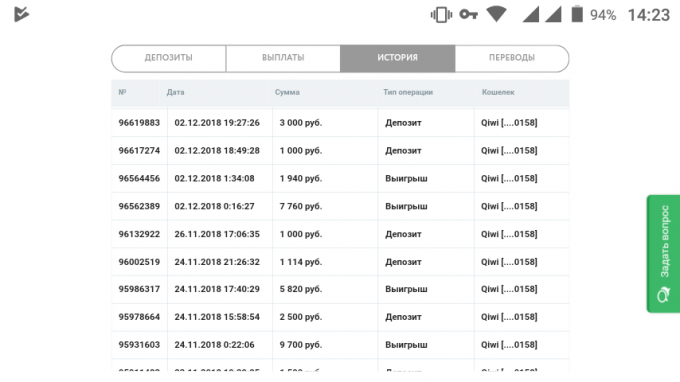Image resolution: width=680 pixels, height=382 pixels.
Task: Click the 9 700 руб. amount
Action: coord(301,345)
